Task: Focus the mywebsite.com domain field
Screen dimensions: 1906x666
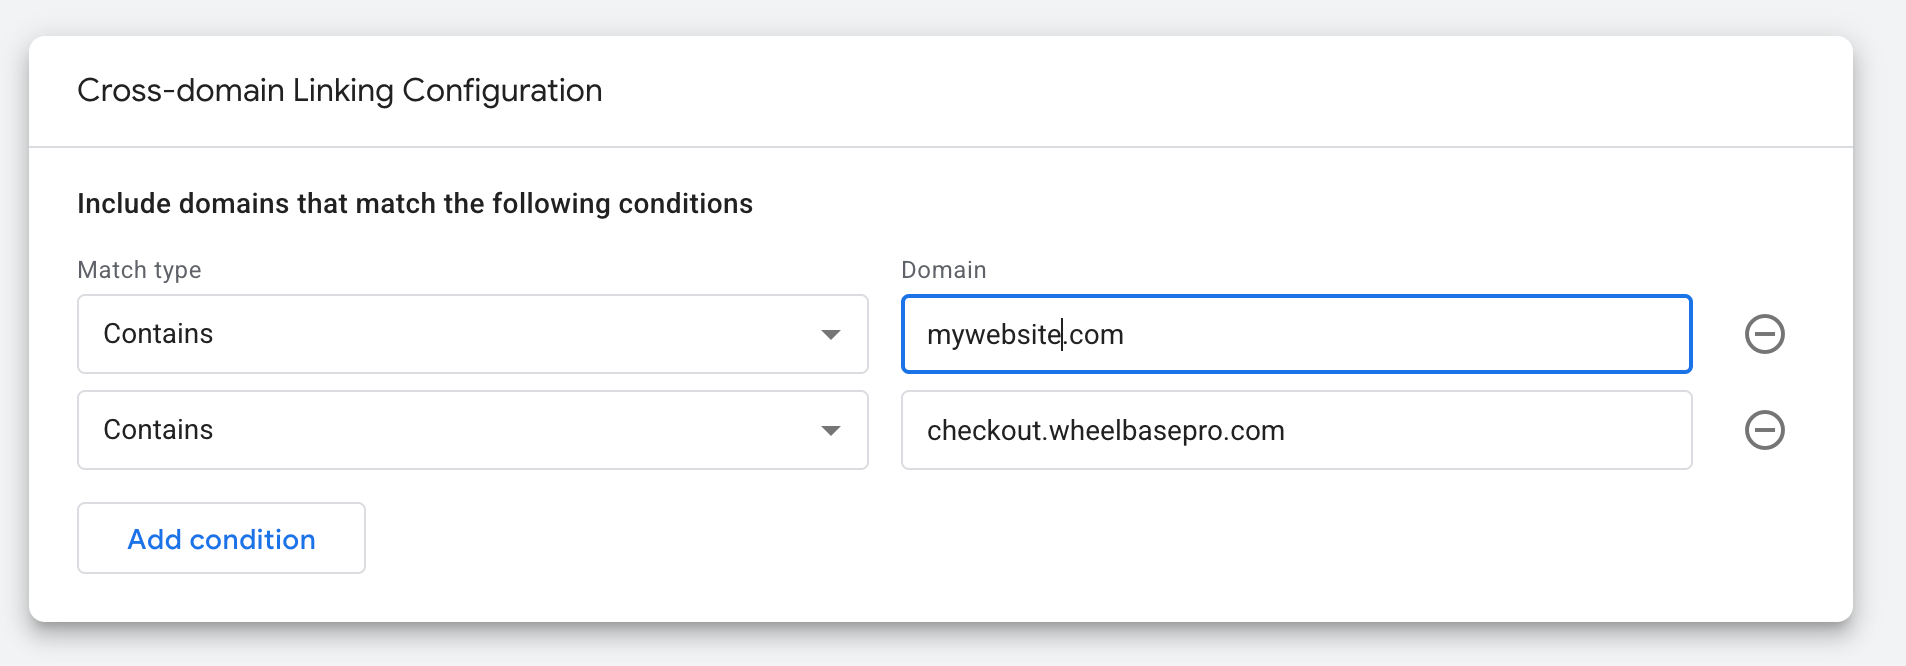Action: click(1296, 334)
